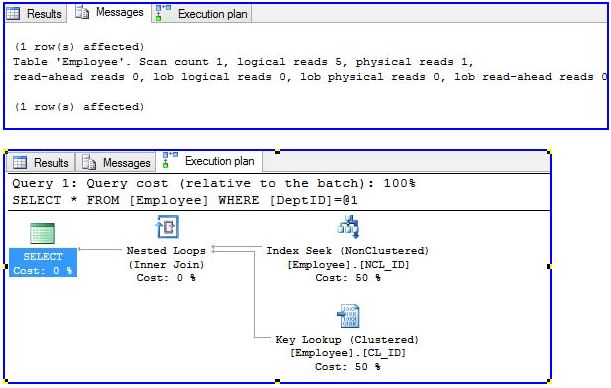Click the '(Inner Join)' text under Nested Loops
The height and width of the screenshot is (388, 611).
tap(166, 265)
